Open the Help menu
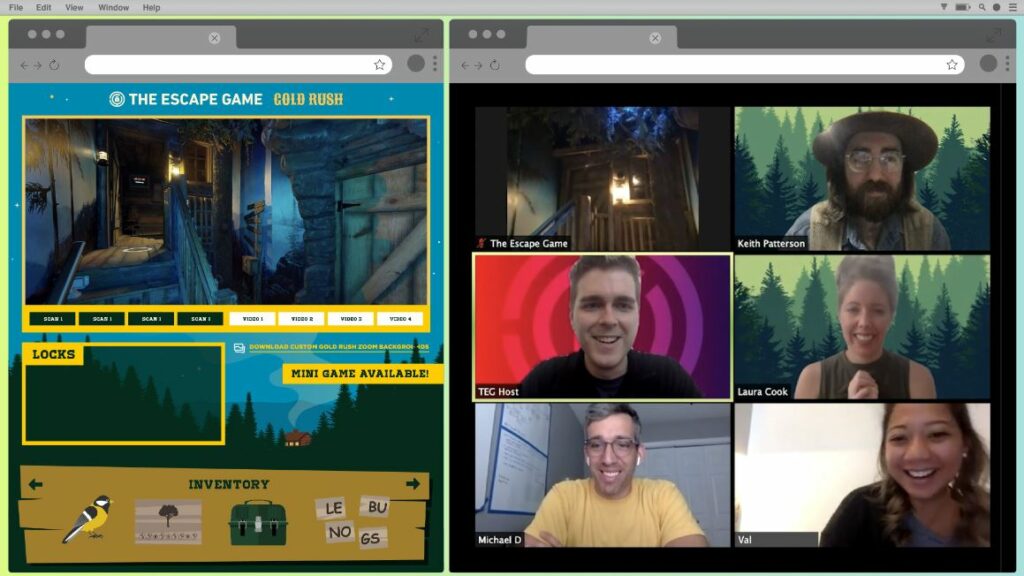This screenshot has height=576, width=1024. [151, 7]
